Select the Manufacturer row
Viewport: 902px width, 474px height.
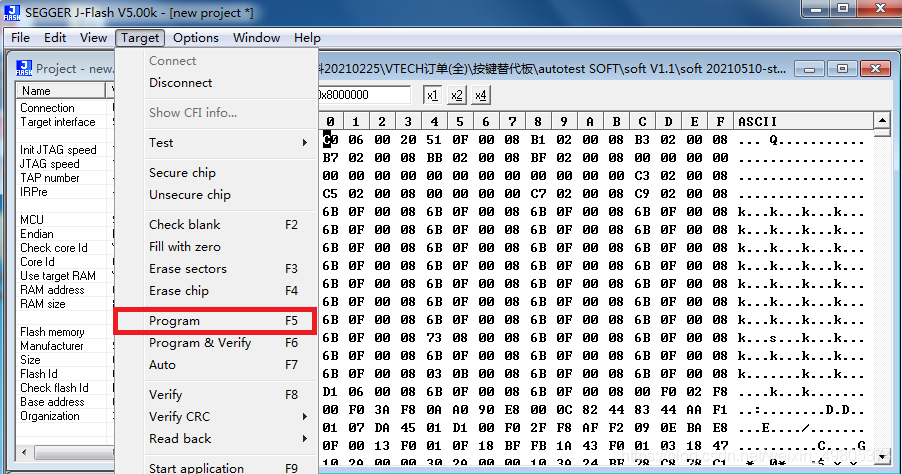pos(63,346)
